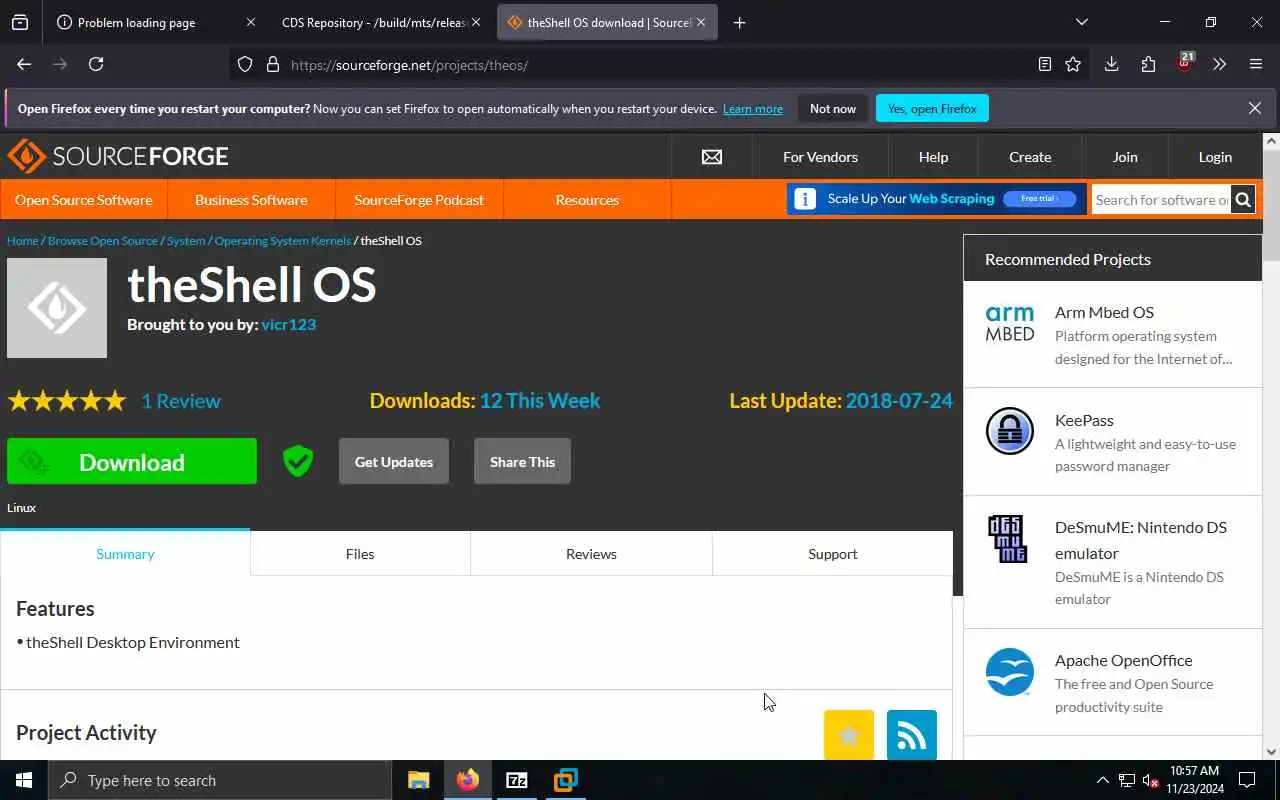Click the Operating System Kernels breadcrumb
Screen dimensions: 1280x800
283,240
